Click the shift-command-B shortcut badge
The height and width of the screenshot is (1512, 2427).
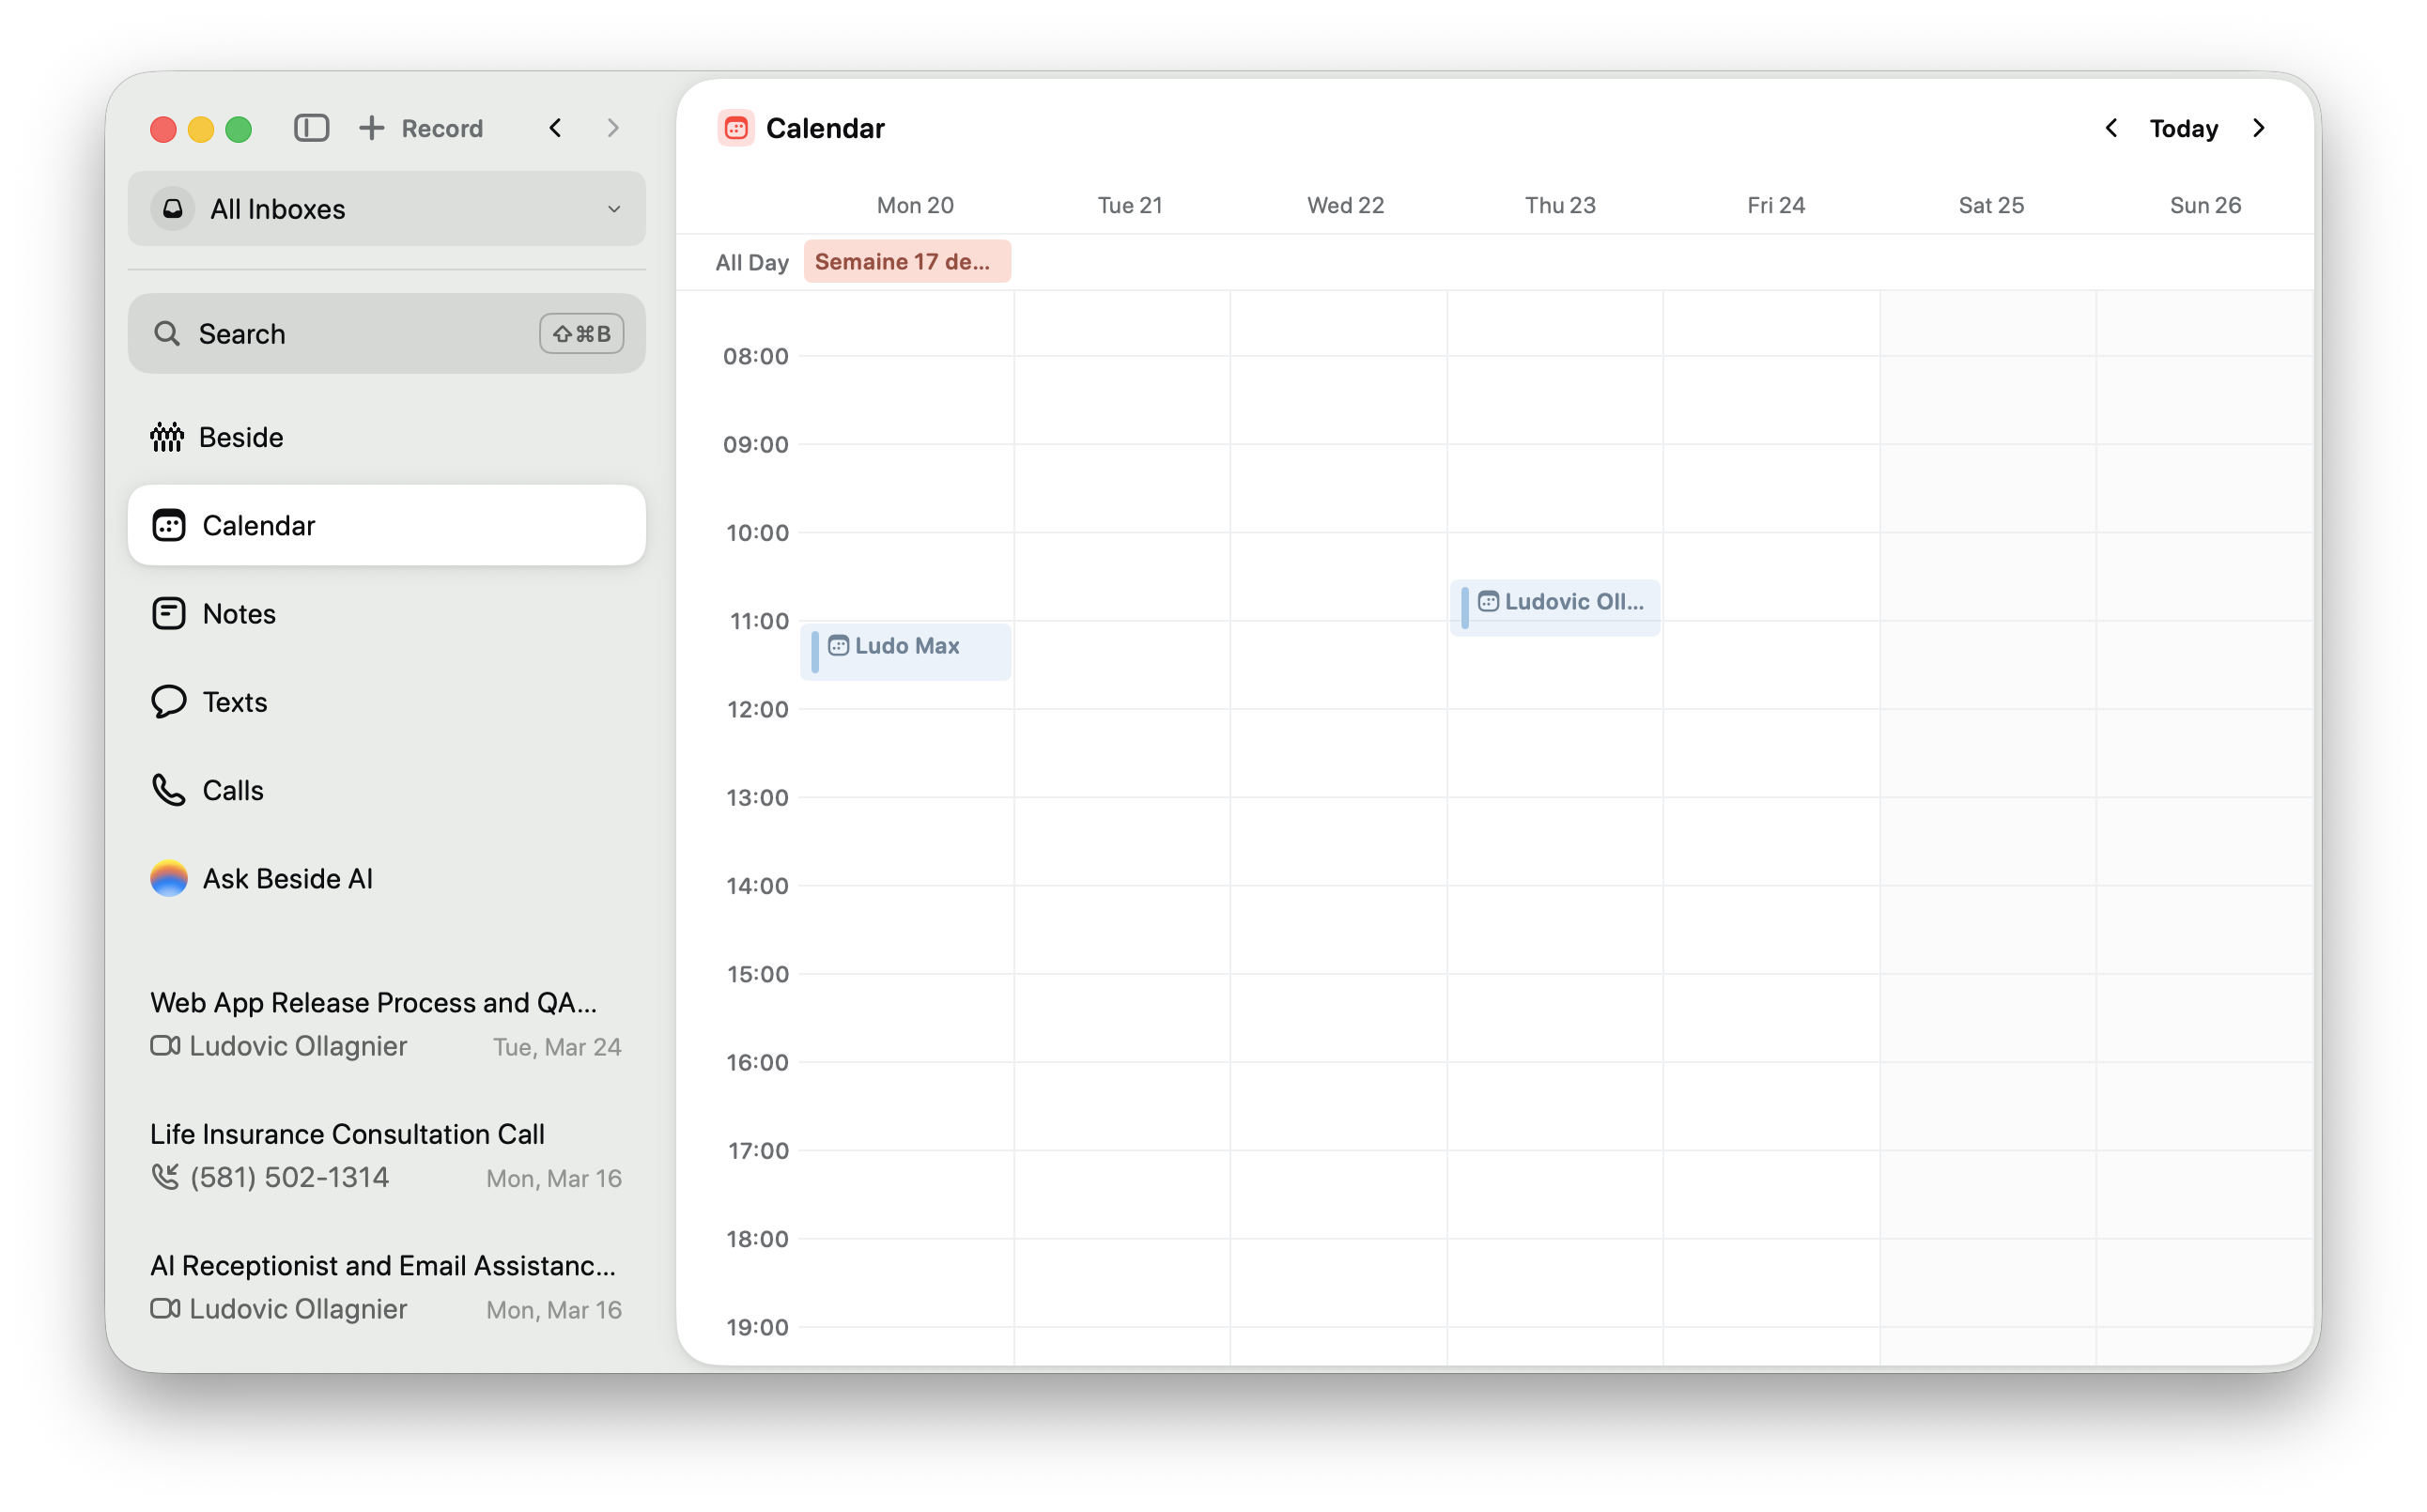click(581, 333)
